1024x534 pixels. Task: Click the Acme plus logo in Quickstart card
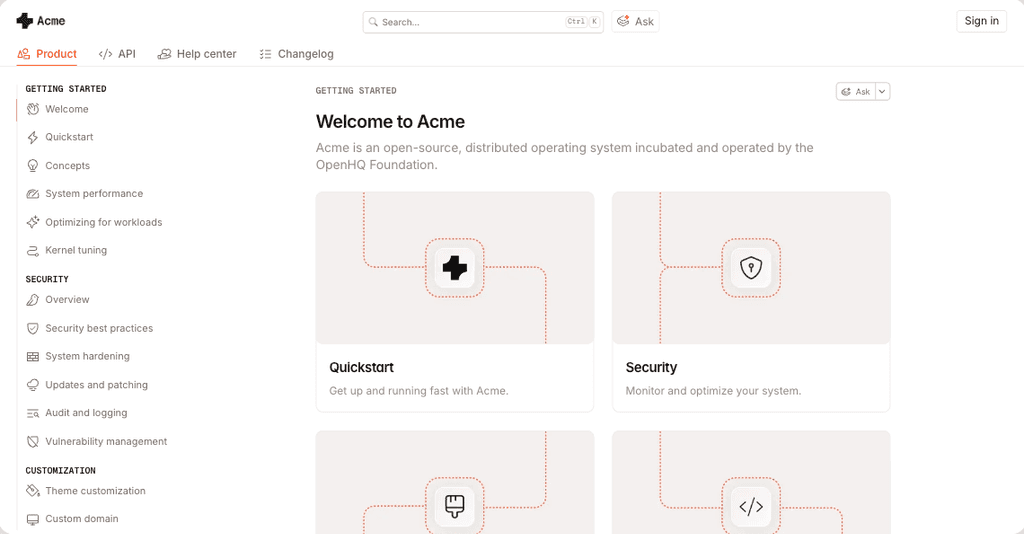(x=455, y=268)
